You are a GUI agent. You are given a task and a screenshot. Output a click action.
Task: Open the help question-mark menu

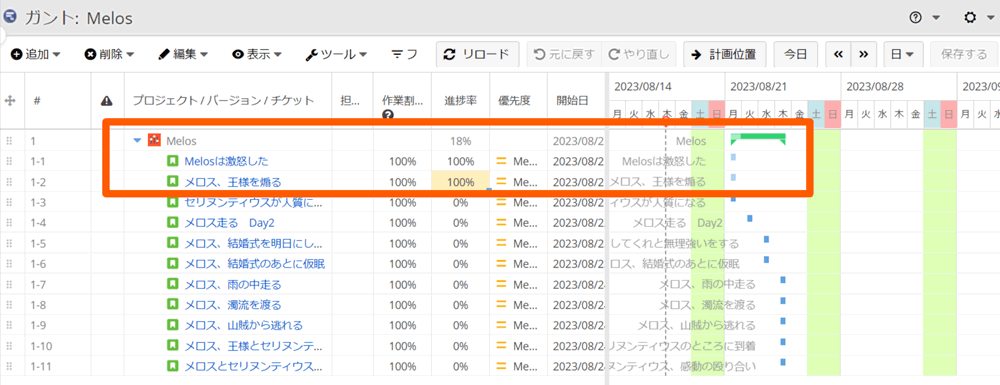(x=924, y=18)
